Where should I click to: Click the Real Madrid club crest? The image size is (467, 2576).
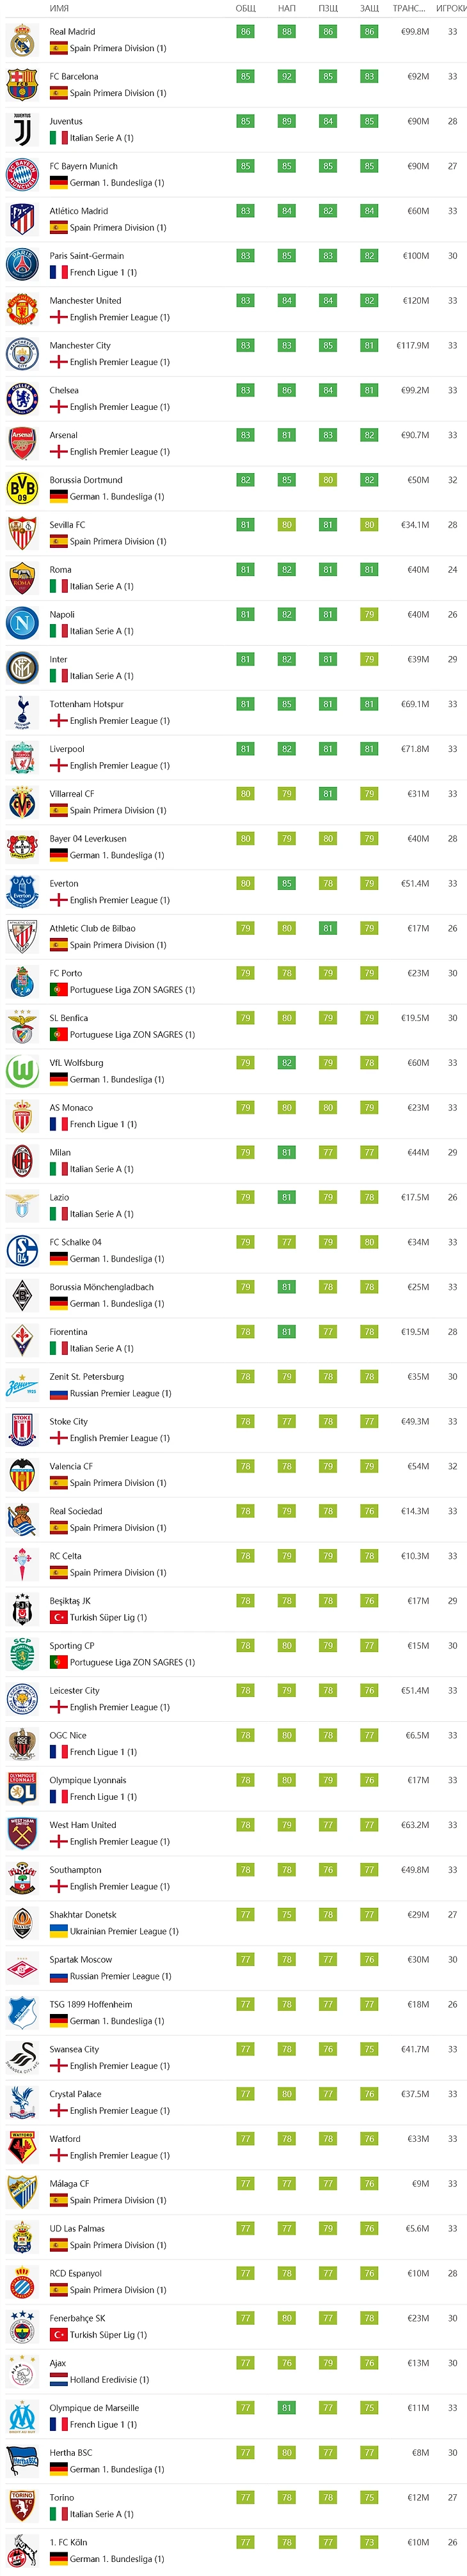point(22,40)
